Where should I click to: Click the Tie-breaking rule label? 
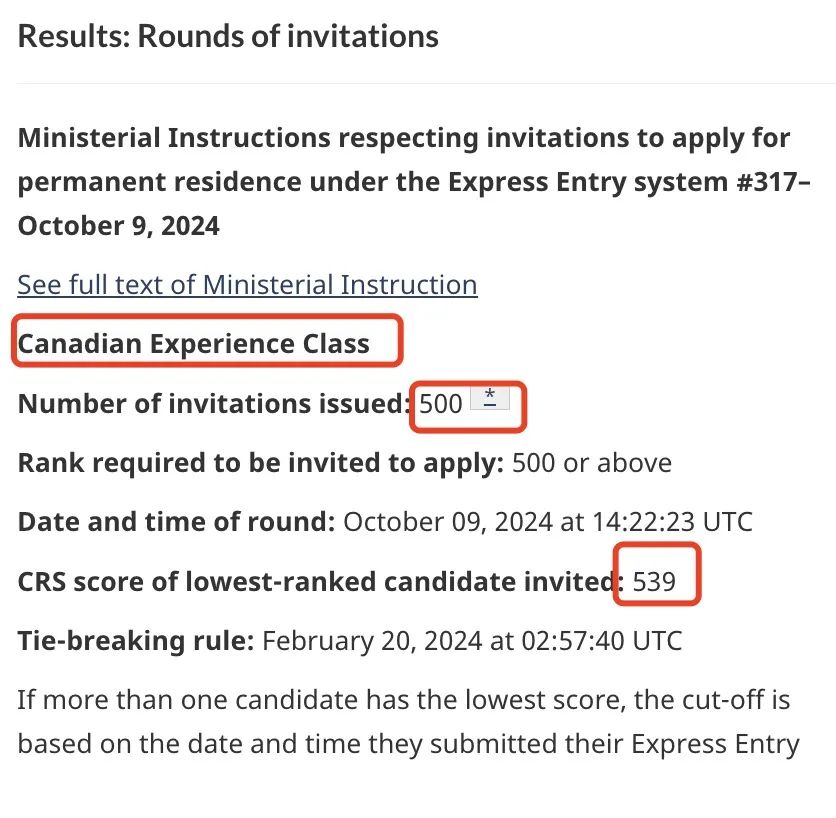(x=136, y=641)
